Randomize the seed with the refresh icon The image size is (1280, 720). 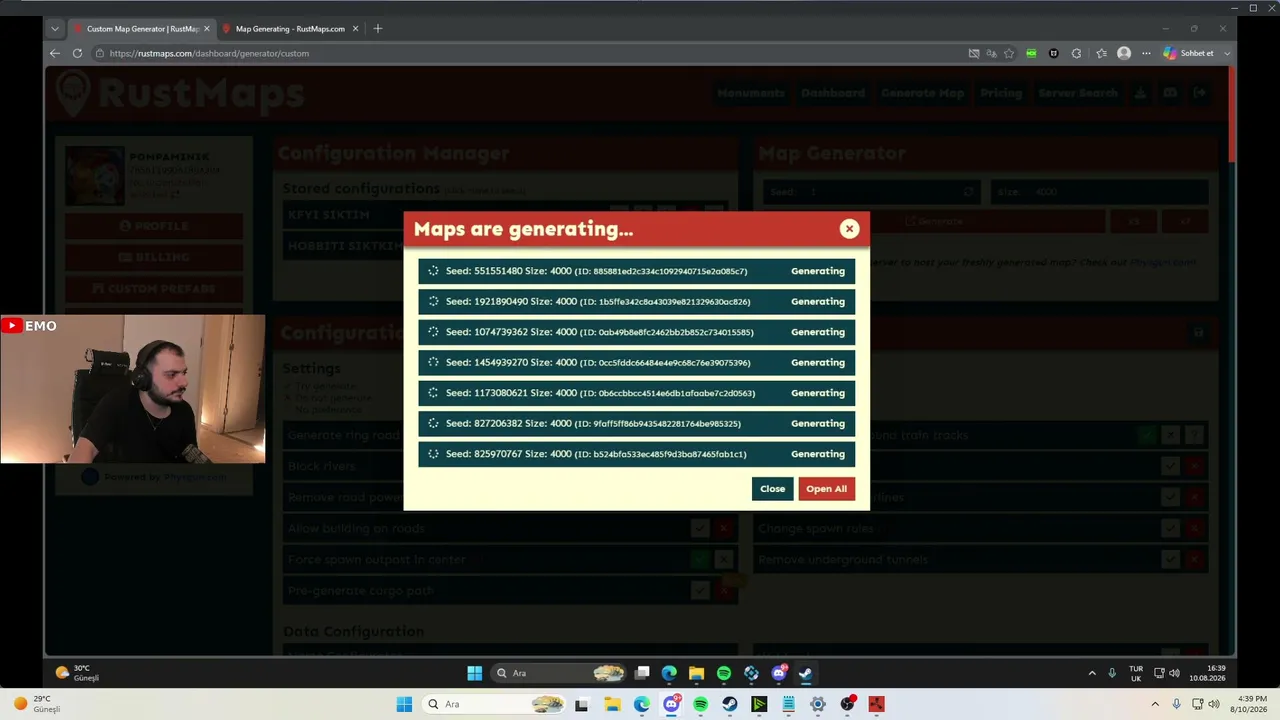(968, 191)
